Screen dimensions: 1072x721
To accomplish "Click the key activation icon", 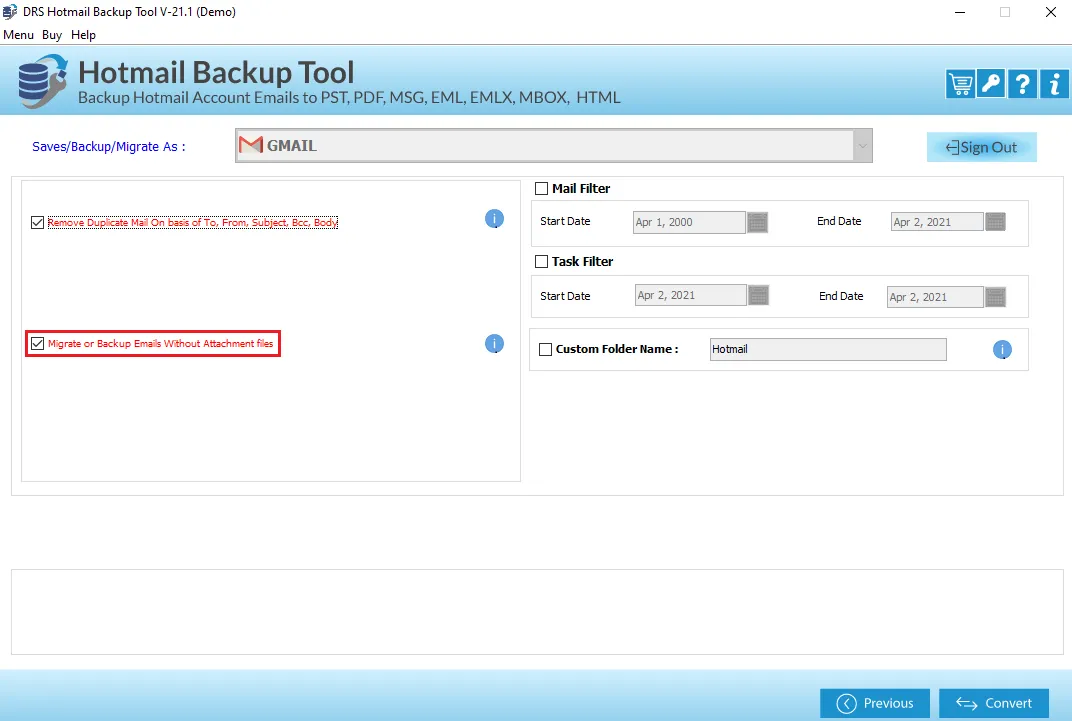I will [991, 84].
